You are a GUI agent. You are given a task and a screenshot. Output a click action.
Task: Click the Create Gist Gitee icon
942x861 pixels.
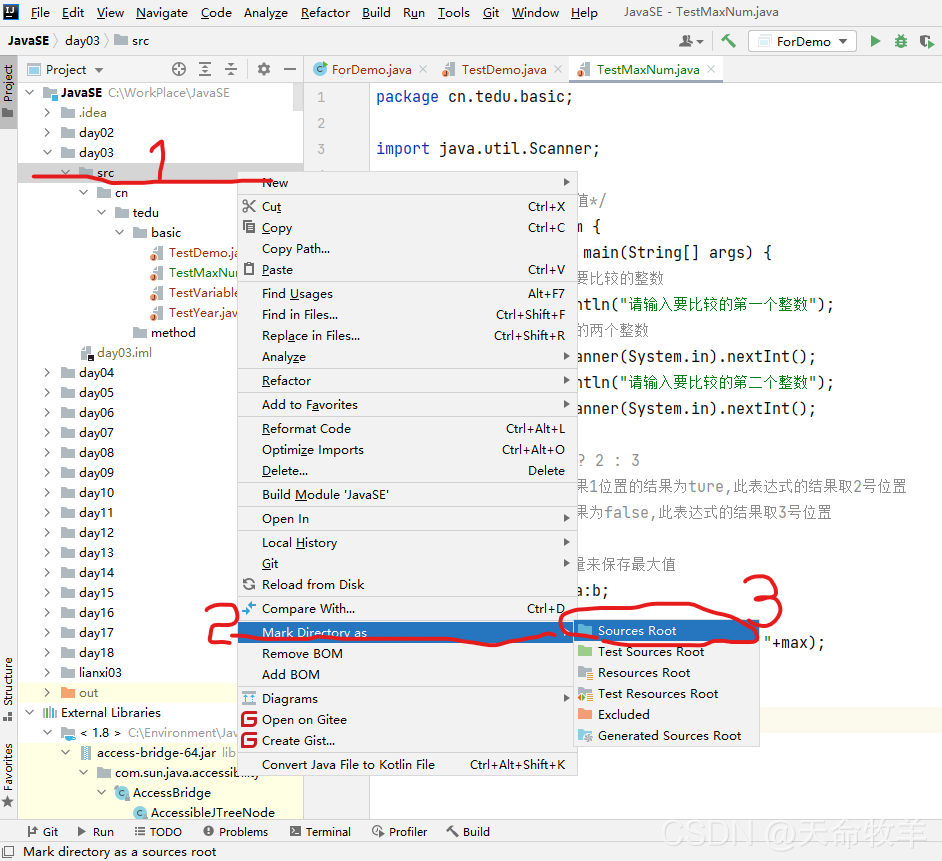pos(249,740)
